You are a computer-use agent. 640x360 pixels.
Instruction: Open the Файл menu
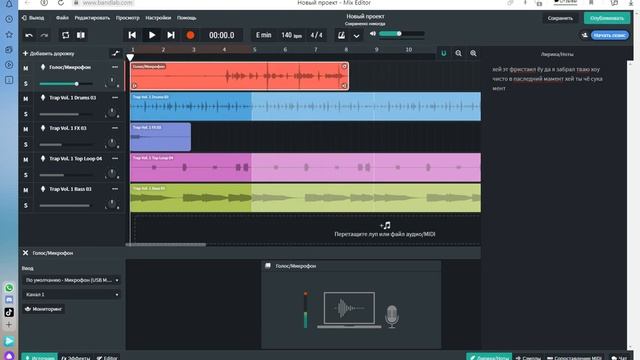point(62,18)
